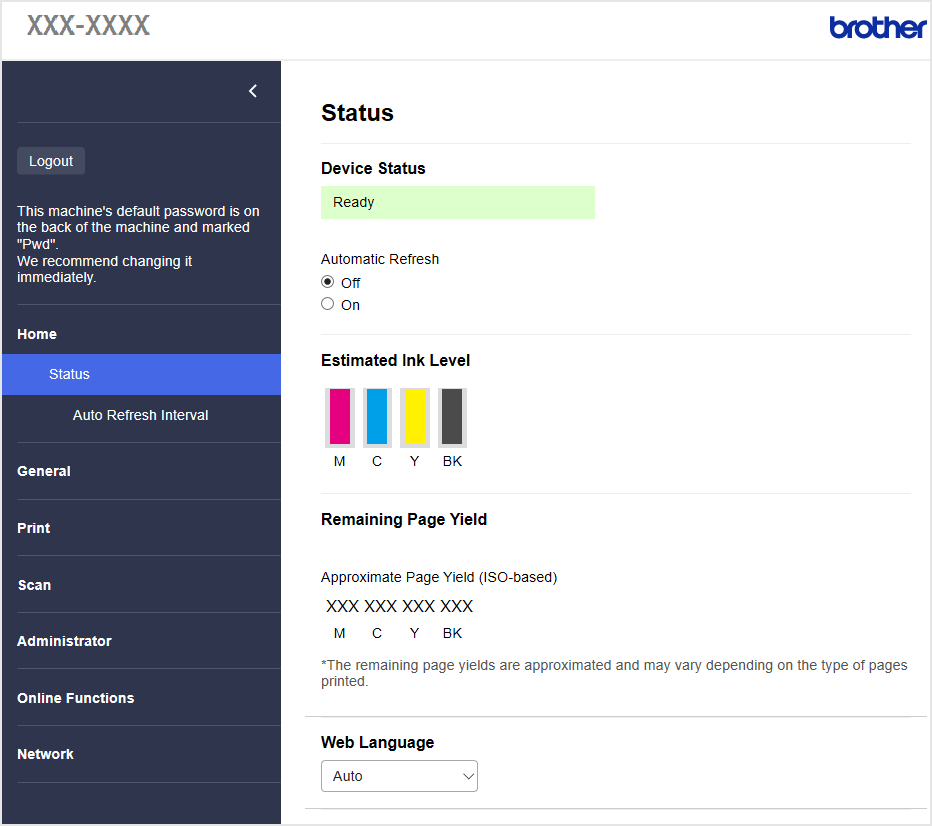Expand the Scan menu section
The image size is (932, 826).
(34, 585)
